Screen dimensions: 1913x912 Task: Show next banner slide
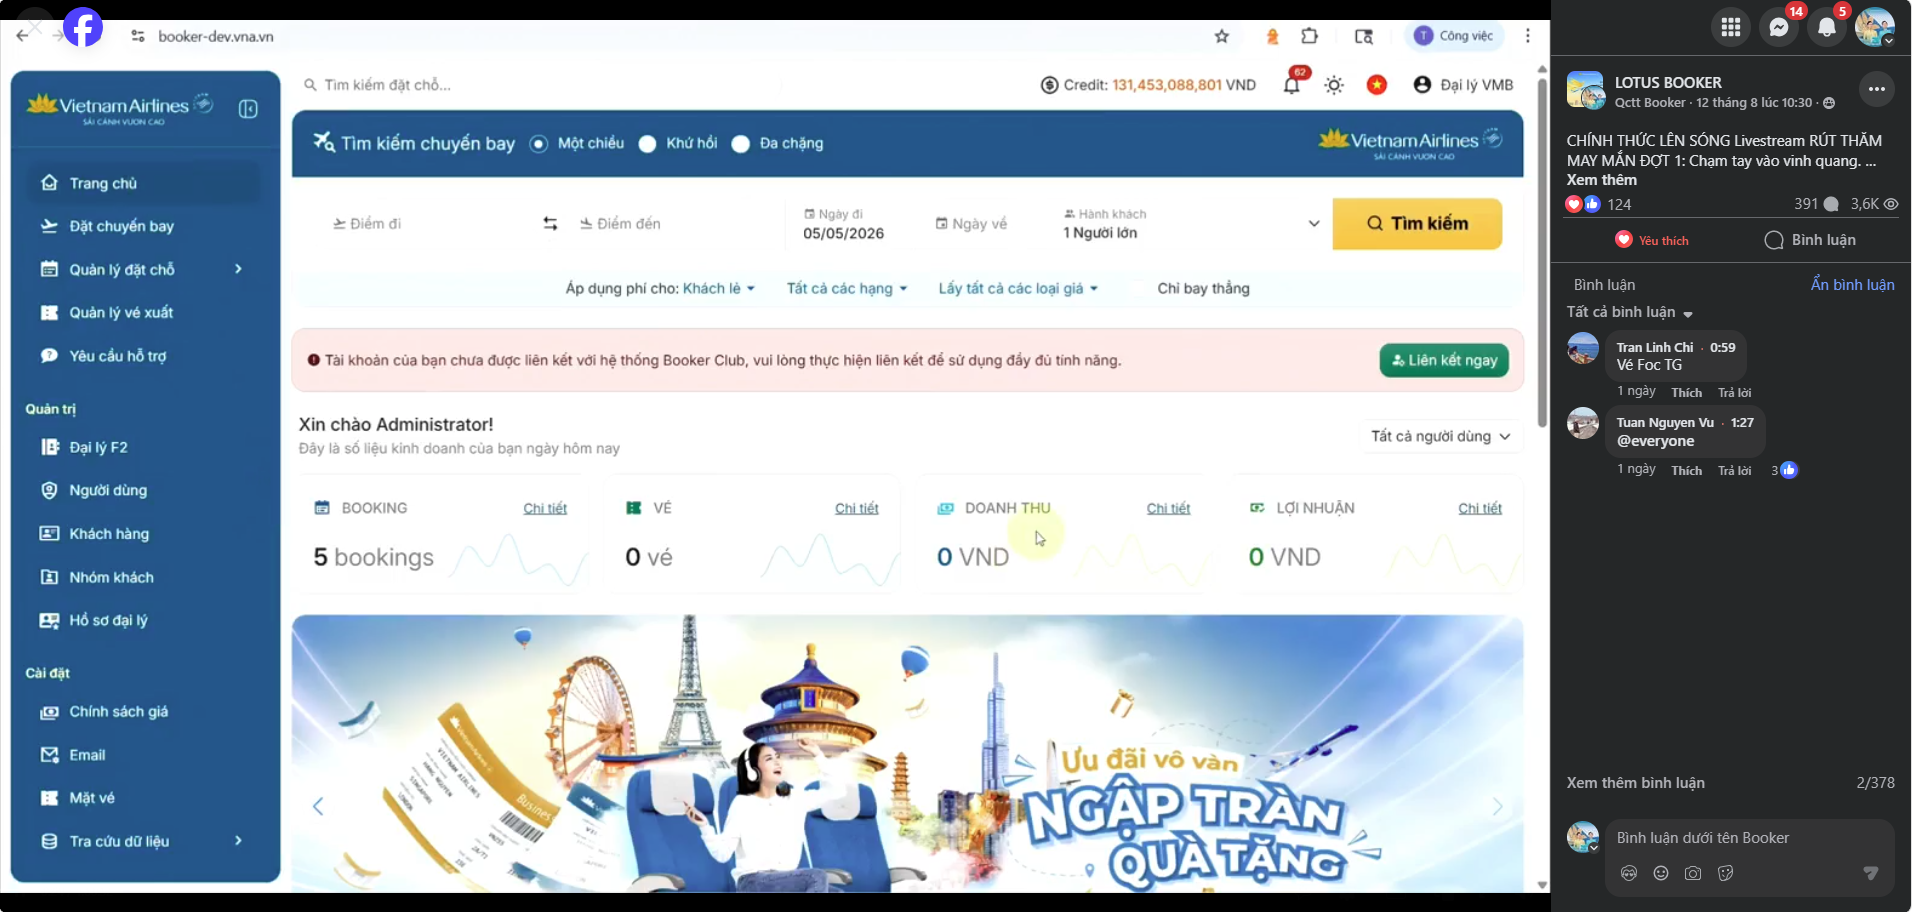pos(1497,806)
